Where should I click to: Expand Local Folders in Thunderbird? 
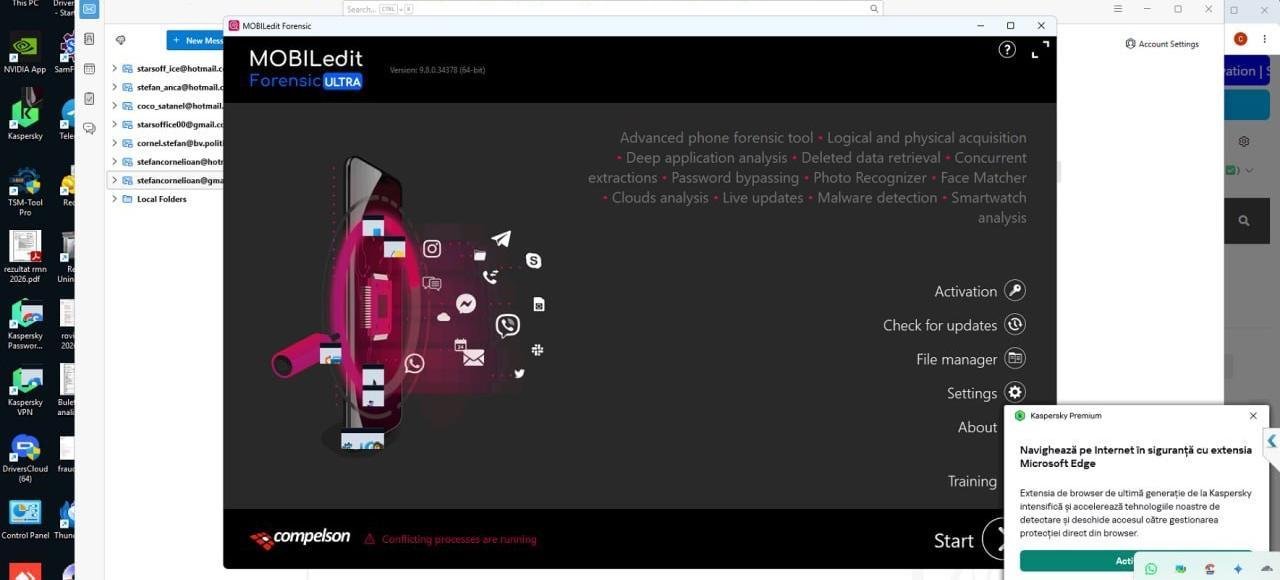[115, 199]
